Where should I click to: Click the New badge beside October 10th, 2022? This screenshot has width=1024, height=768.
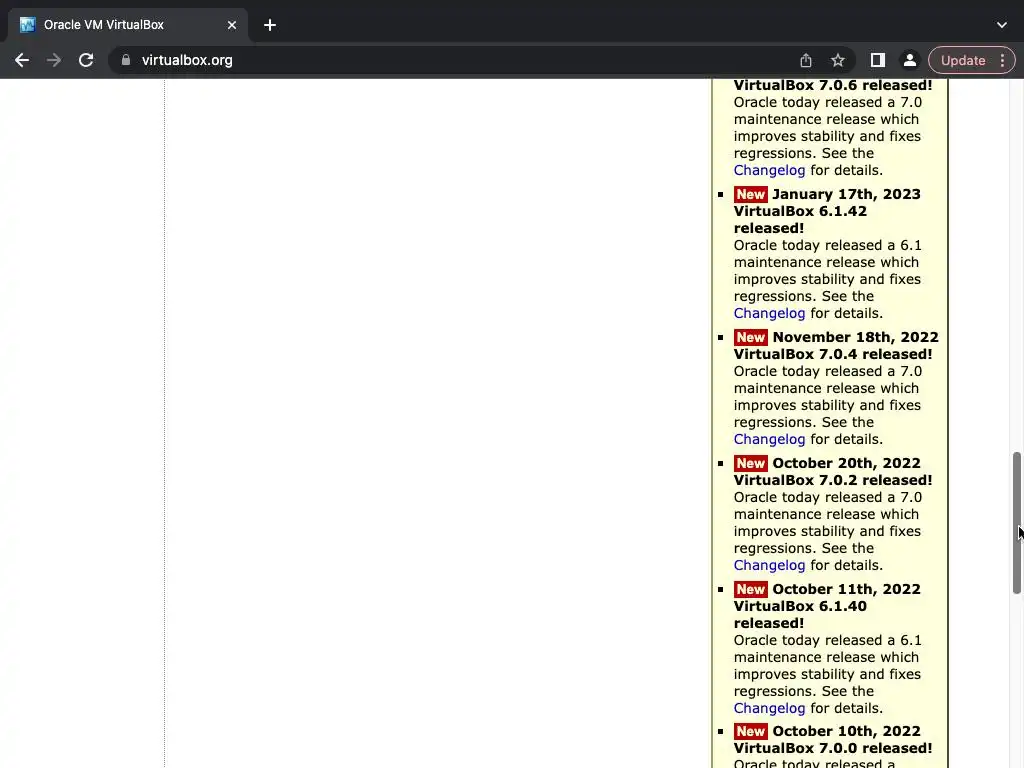(750, 731)
